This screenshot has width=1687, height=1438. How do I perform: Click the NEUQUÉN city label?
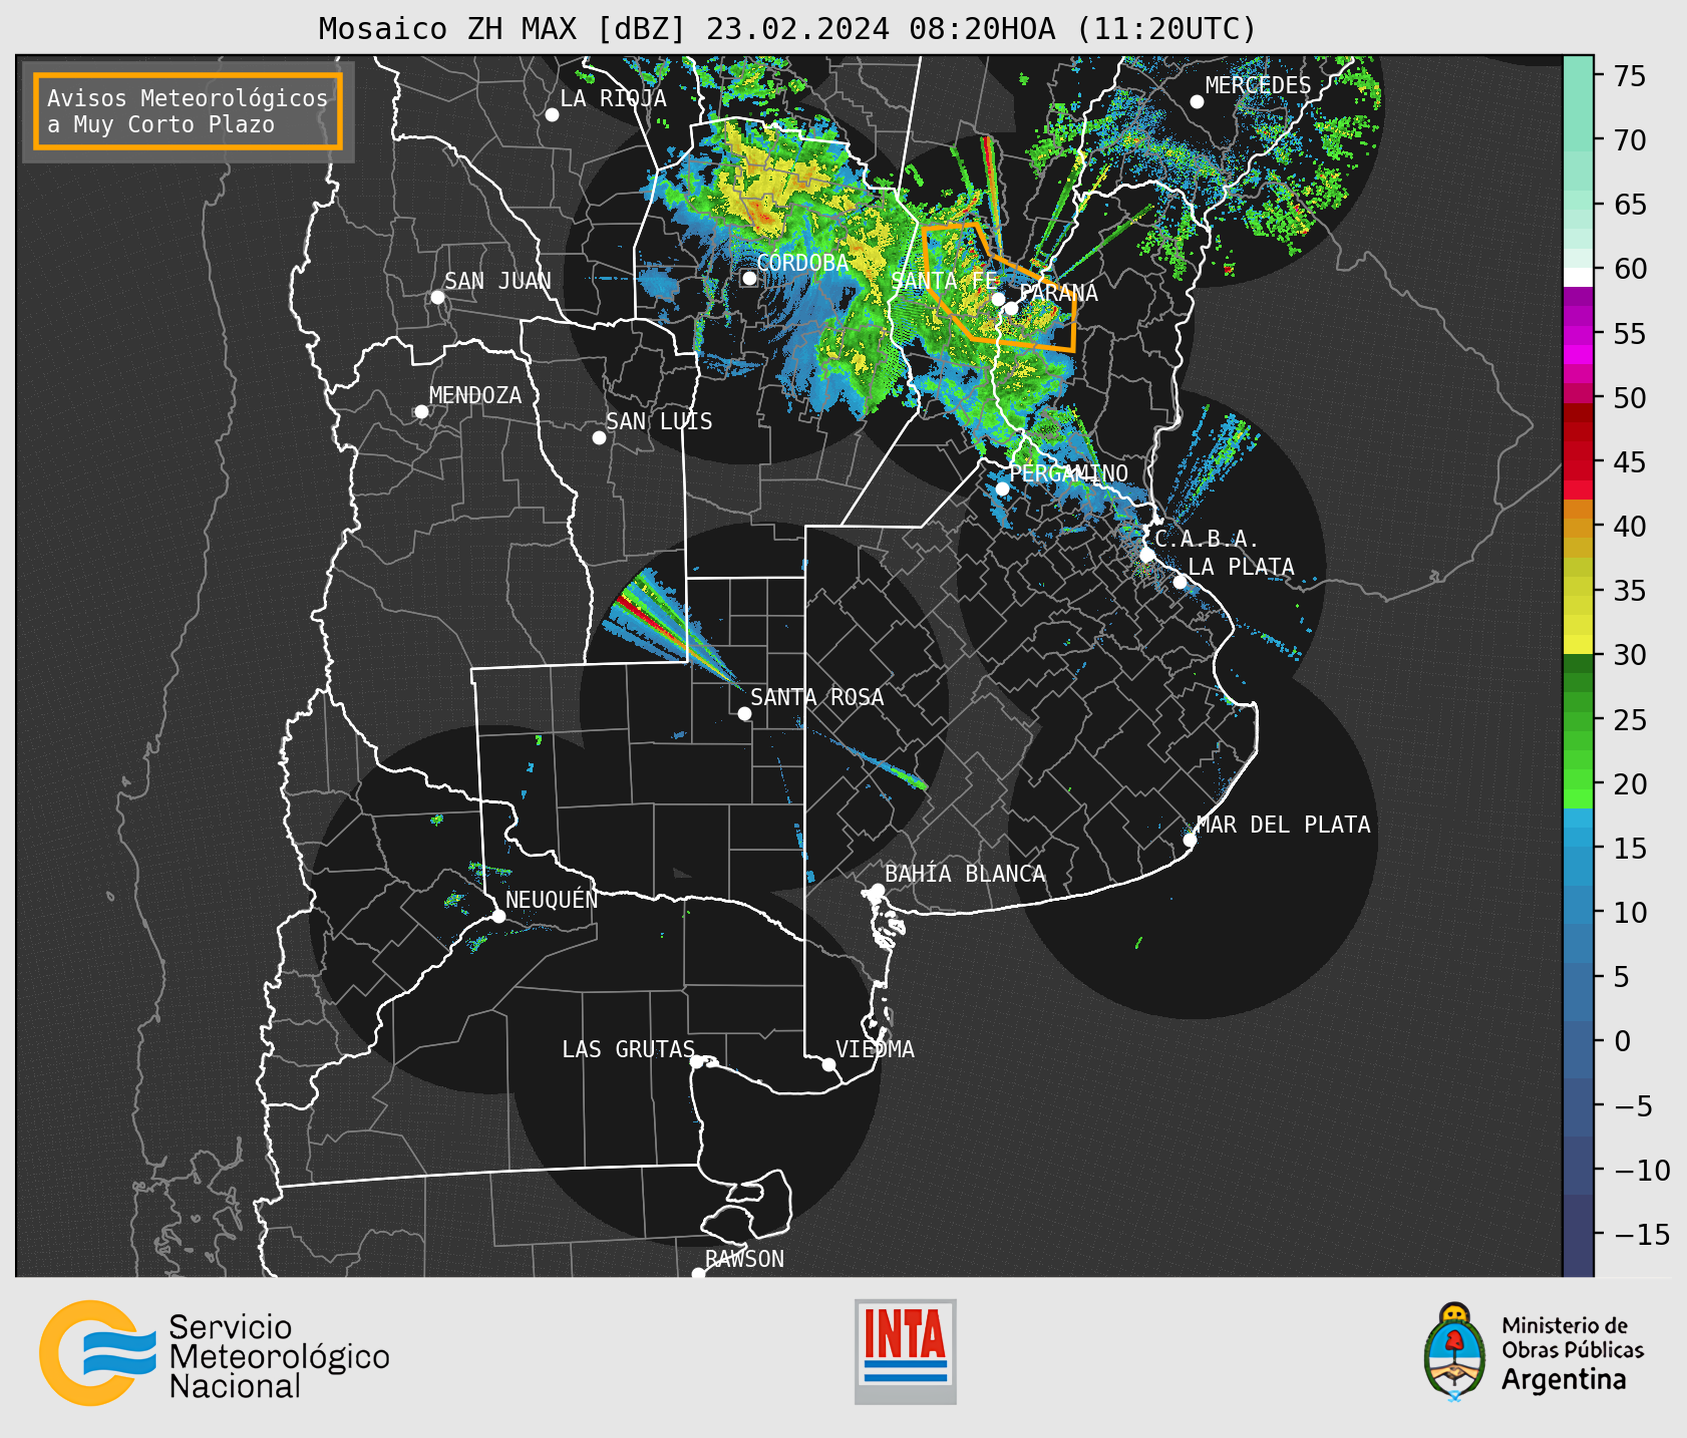[x=552, y=899]
